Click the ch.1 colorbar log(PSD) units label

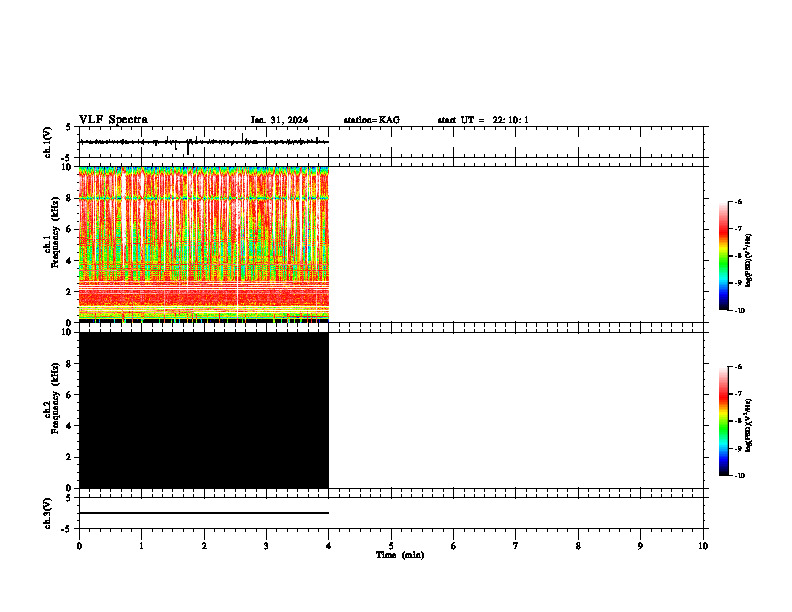click(x=749, y=261)
